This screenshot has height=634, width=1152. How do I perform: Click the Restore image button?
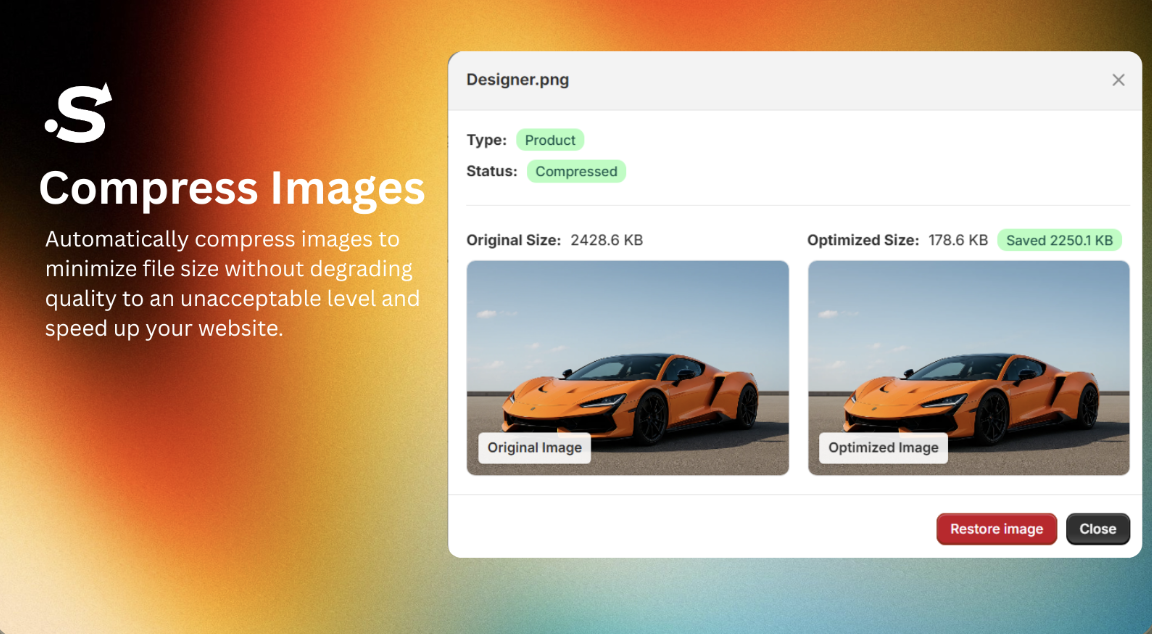(996, 528)
